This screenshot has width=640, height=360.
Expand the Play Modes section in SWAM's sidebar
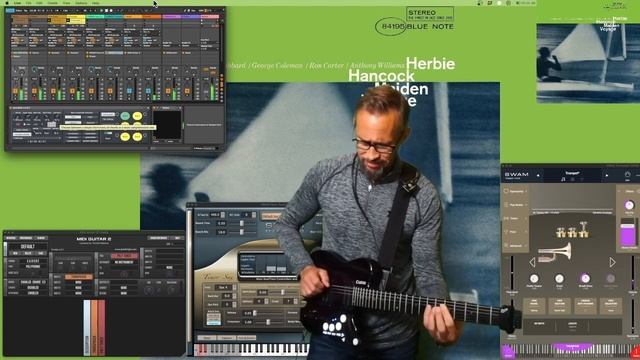tap(516, 205)
